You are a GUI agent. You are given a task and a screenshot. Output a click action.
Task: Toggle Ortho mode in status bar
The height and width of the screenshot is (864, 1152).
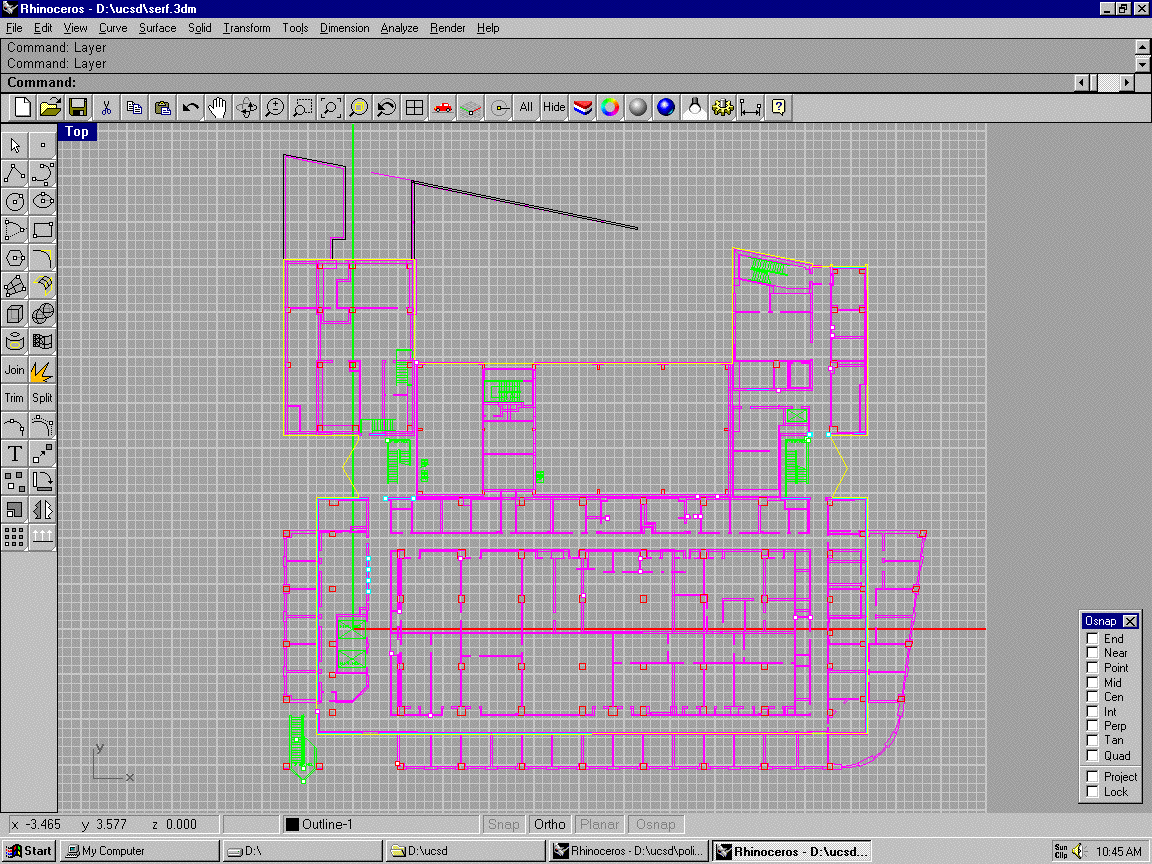pos(549,825)
